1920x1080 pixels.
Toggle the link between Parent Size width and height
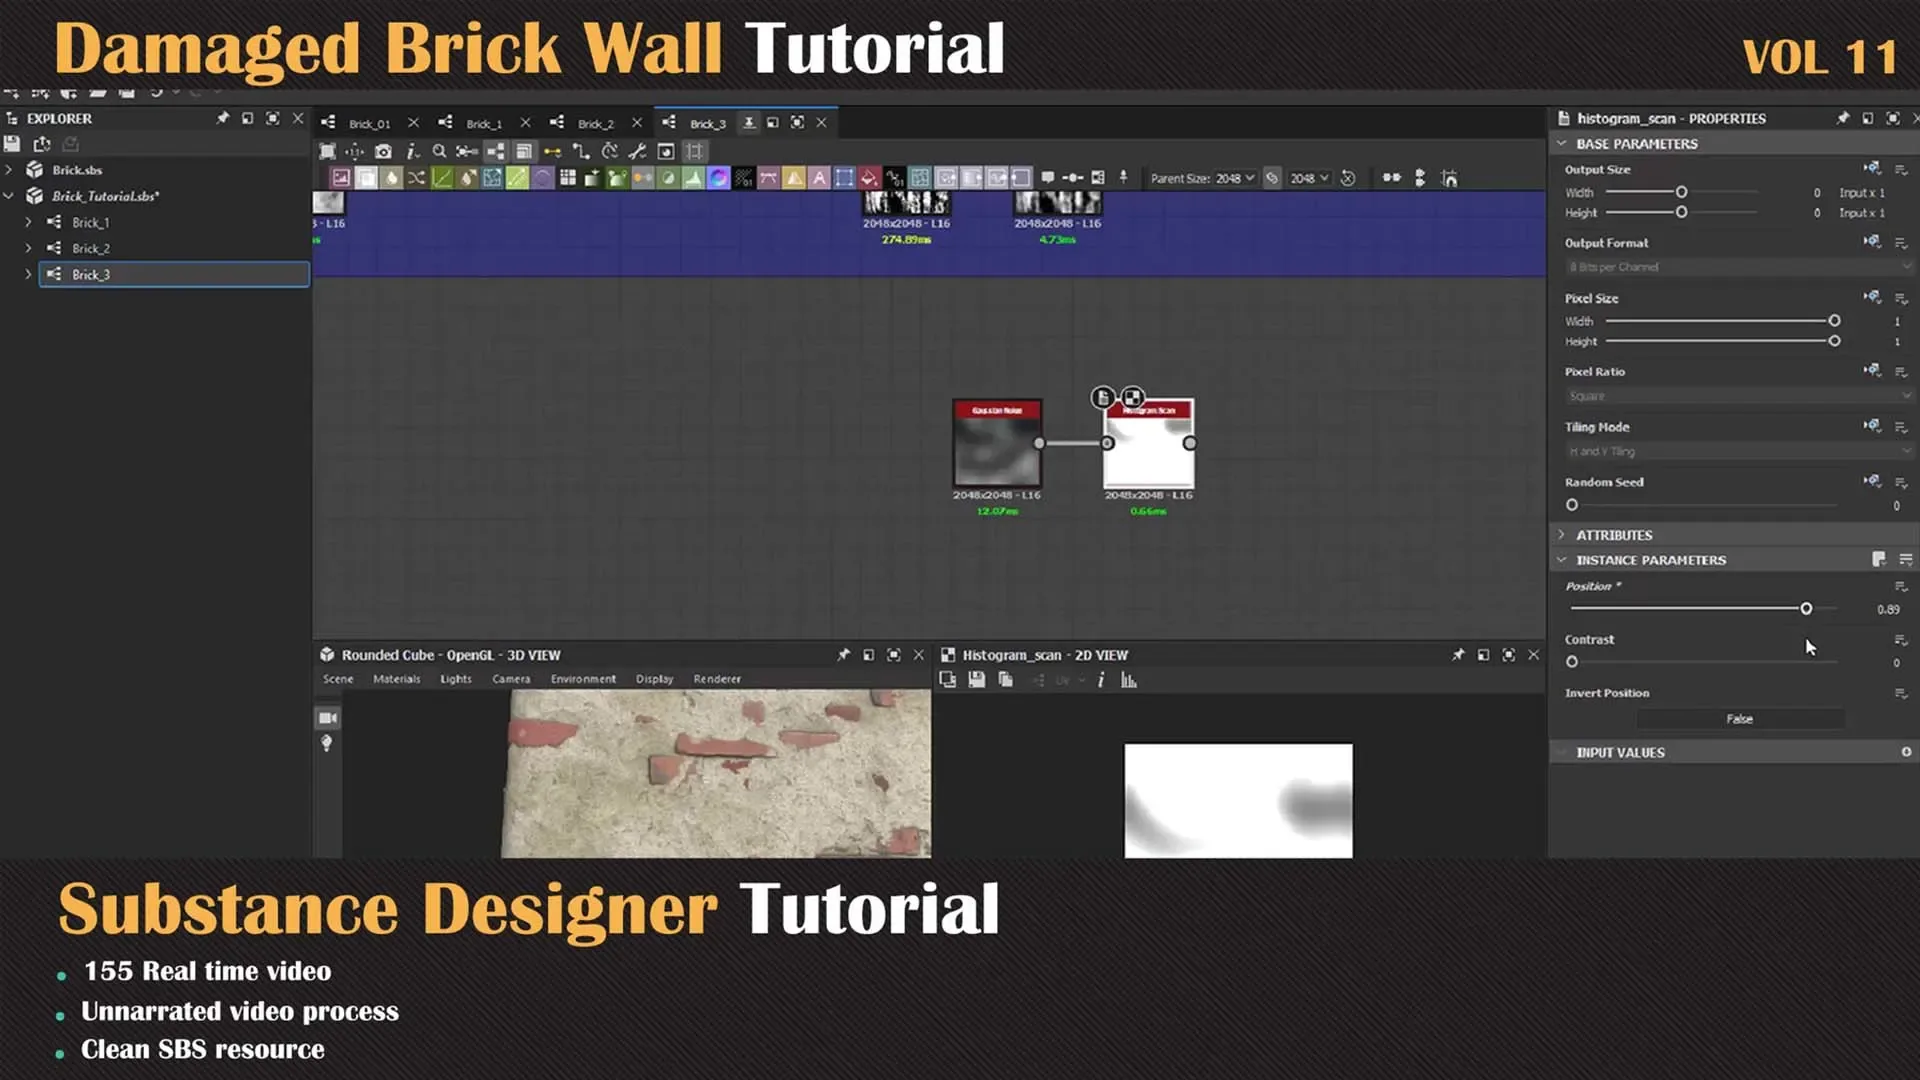1273,178
